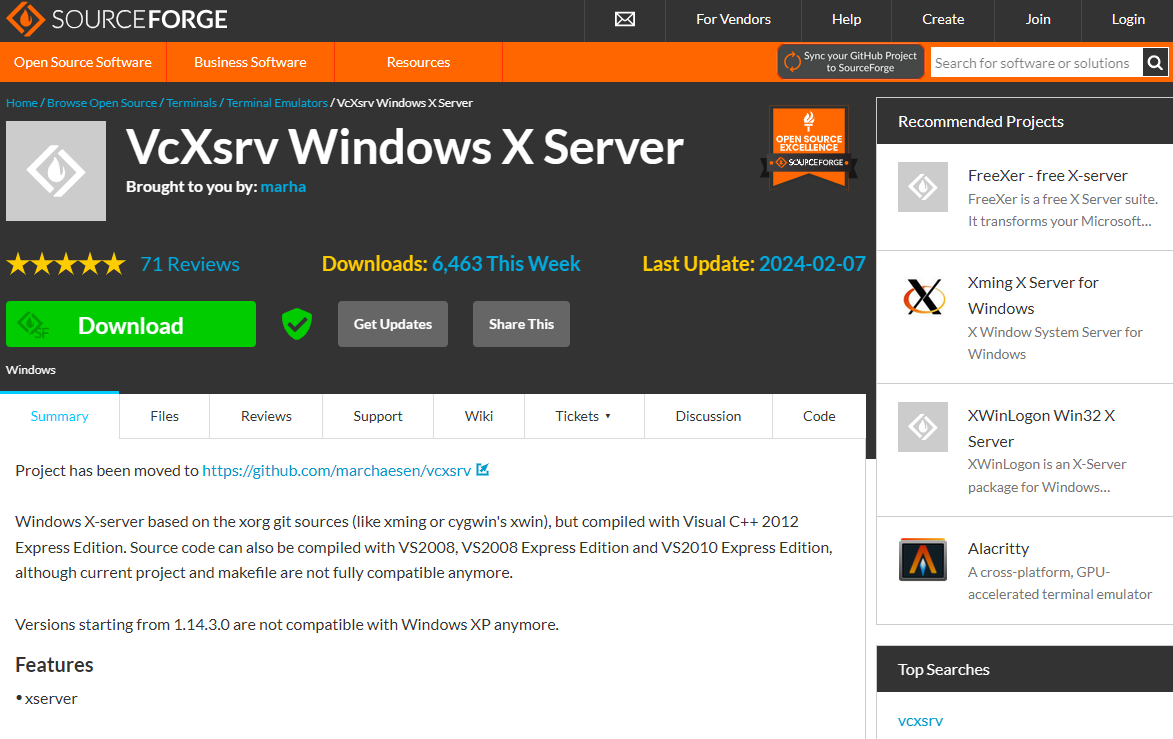Click the SourceForge logo icon

[x=25, y=19]
